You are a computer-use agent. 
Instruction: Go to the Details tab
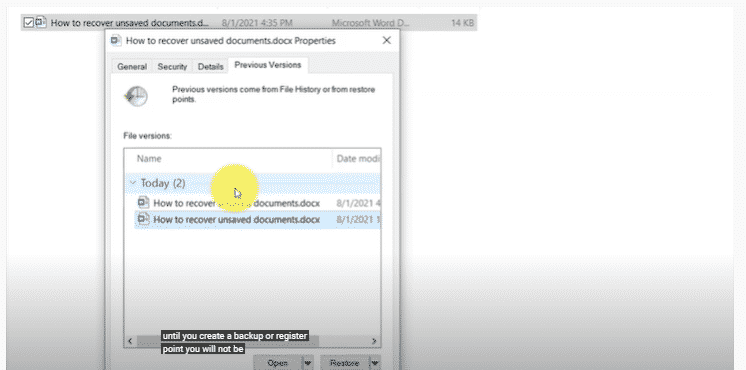211,67
